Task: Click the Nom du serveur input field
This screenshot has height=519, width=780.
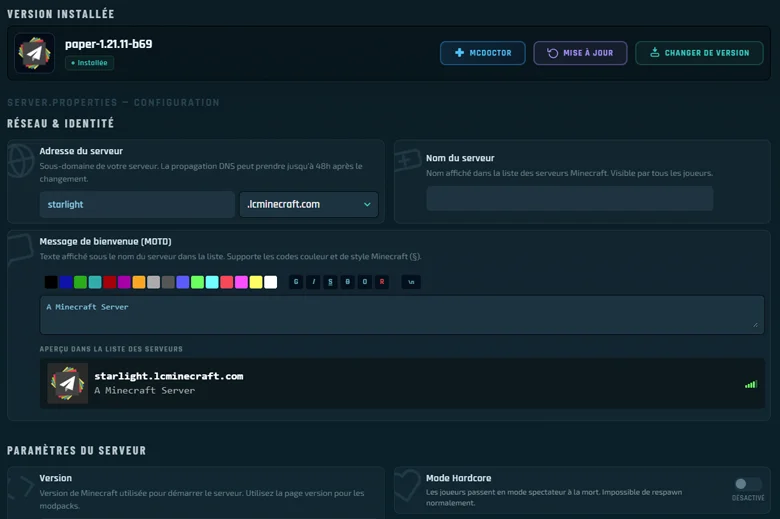Action: tap(570, 199)
